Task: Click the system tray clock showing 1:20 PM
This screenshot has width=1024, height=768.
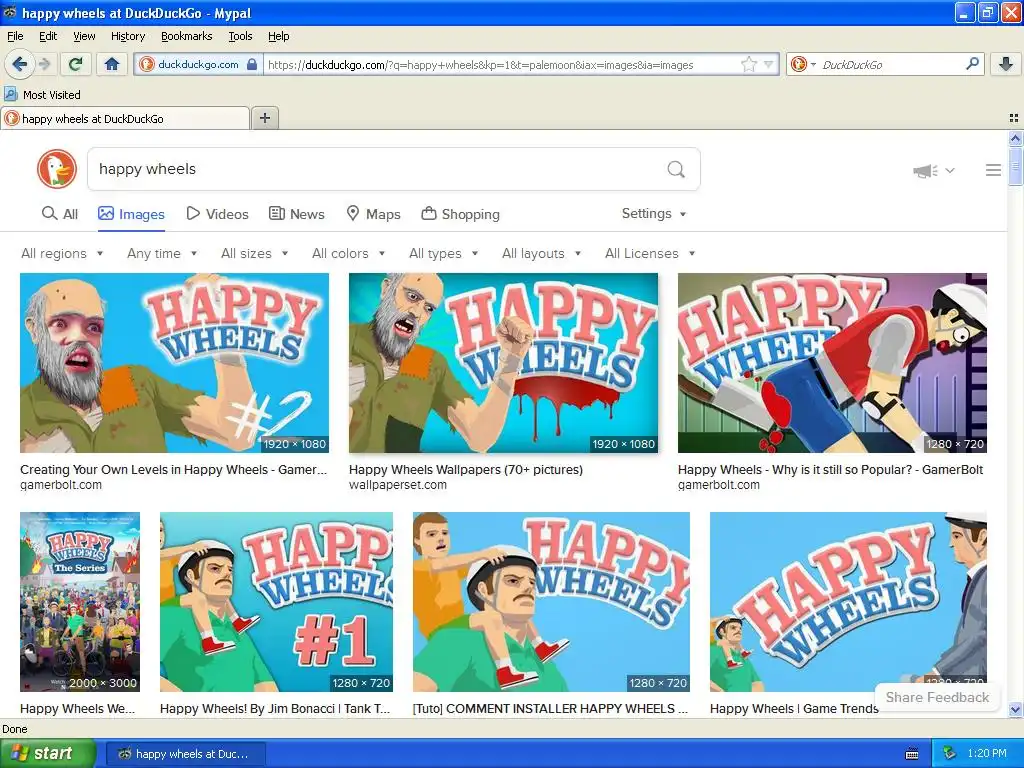Action: (x=987, y=754)
